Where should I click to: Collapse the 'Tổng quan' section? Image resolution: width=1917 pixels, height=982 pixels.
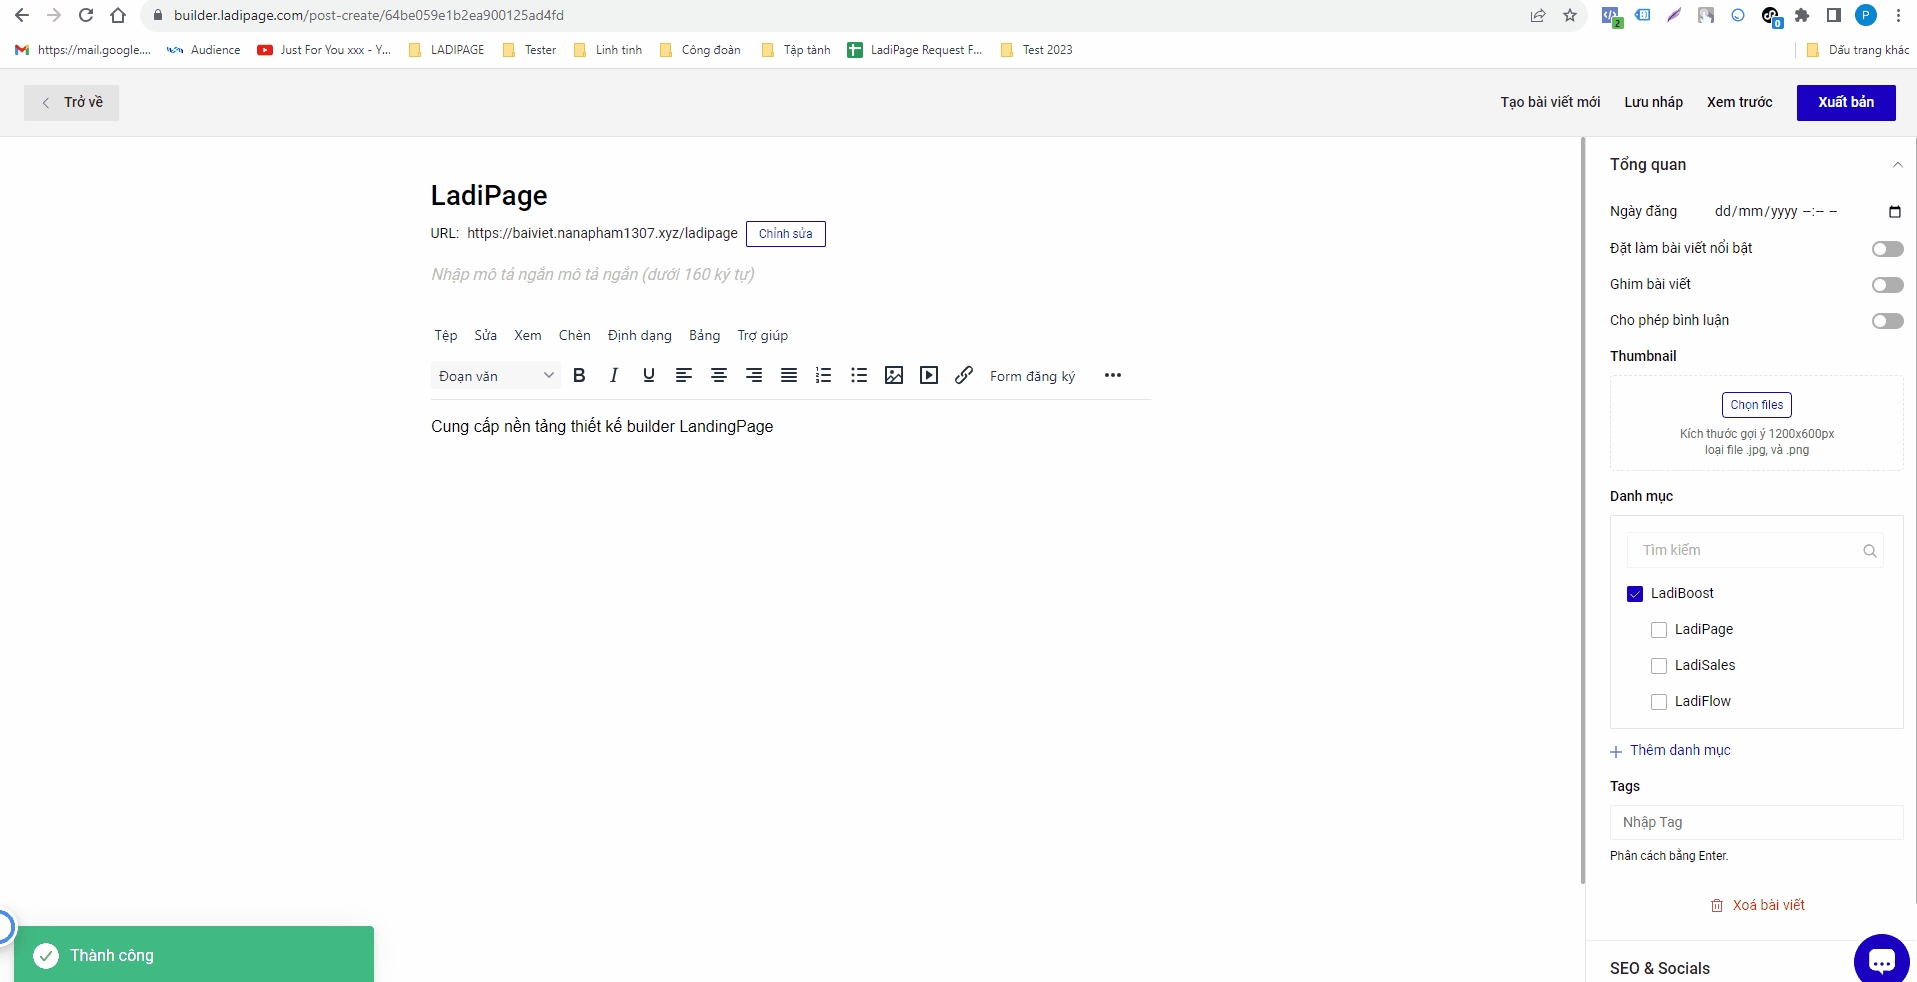tap(1897, 165)
